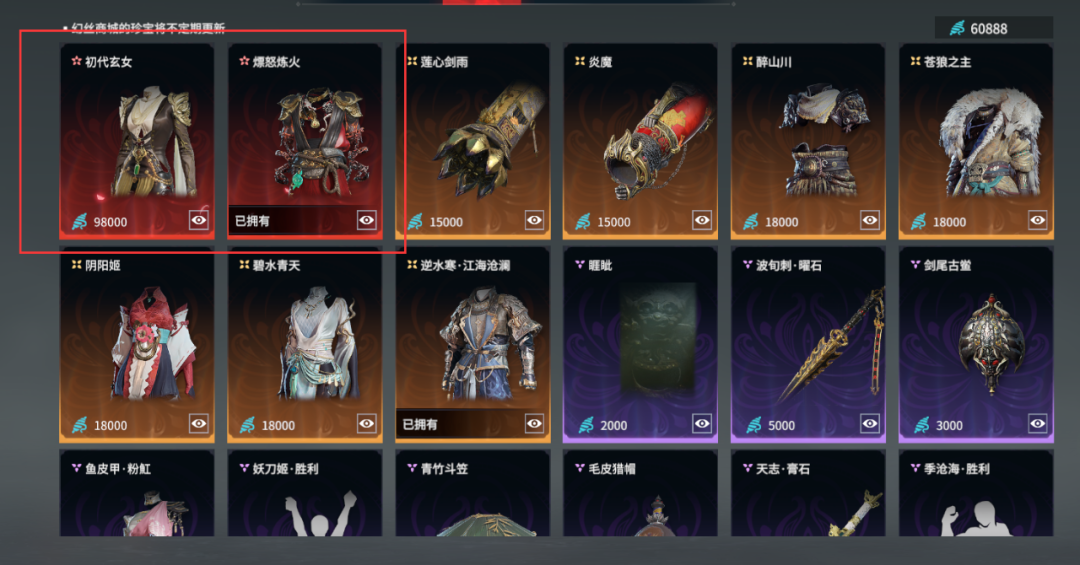Select the 季沧海·胜利 pose card
Image resolution: width=1080 pixels, height=565 pixels.
[x=976, y=493]
